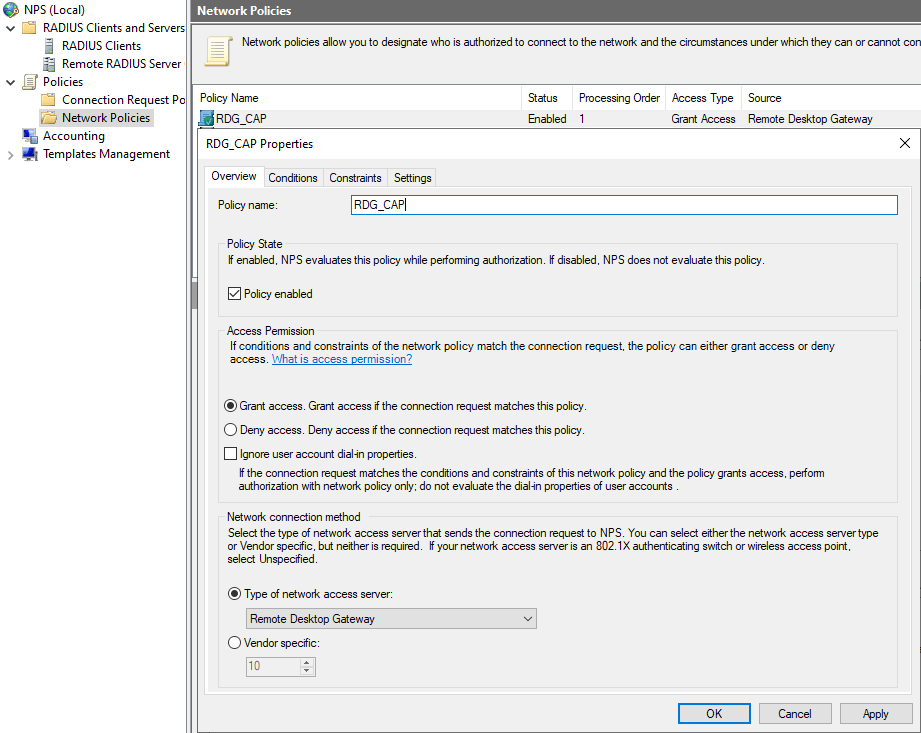The image size is (921, 733).
Task: Click the Remote RADIUS Server icon
Action: point(49,64)
